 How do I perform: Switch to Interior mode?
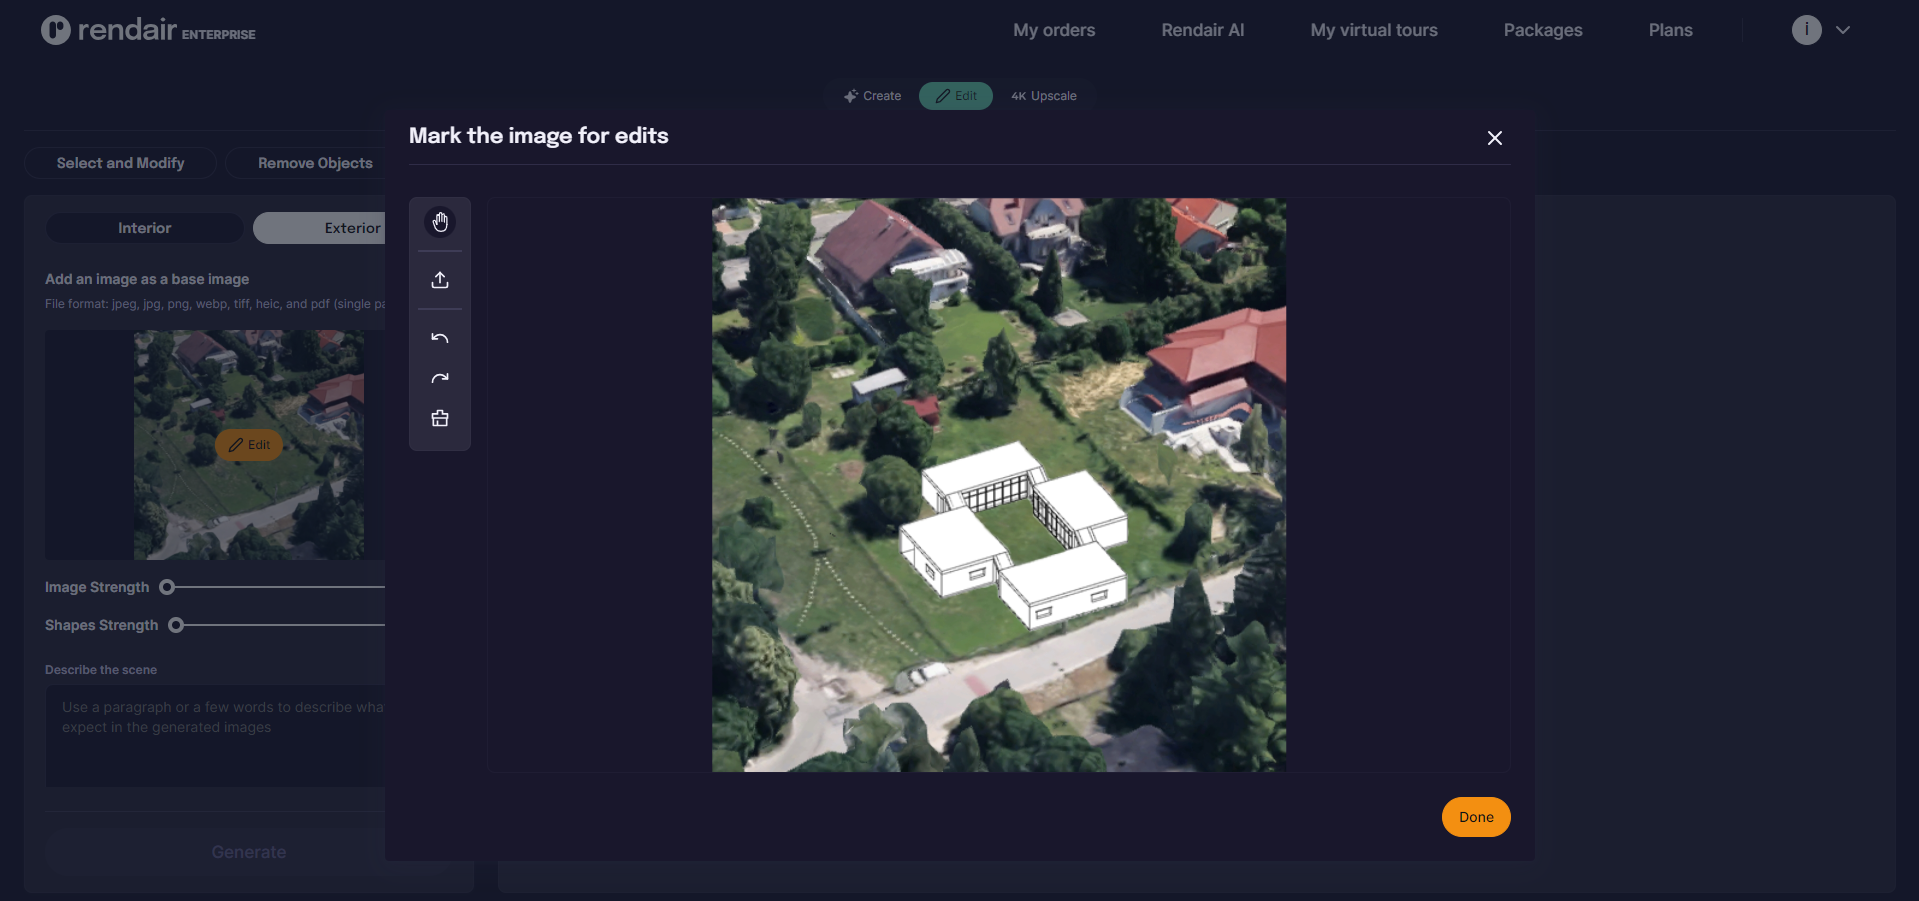pos(143,228)
